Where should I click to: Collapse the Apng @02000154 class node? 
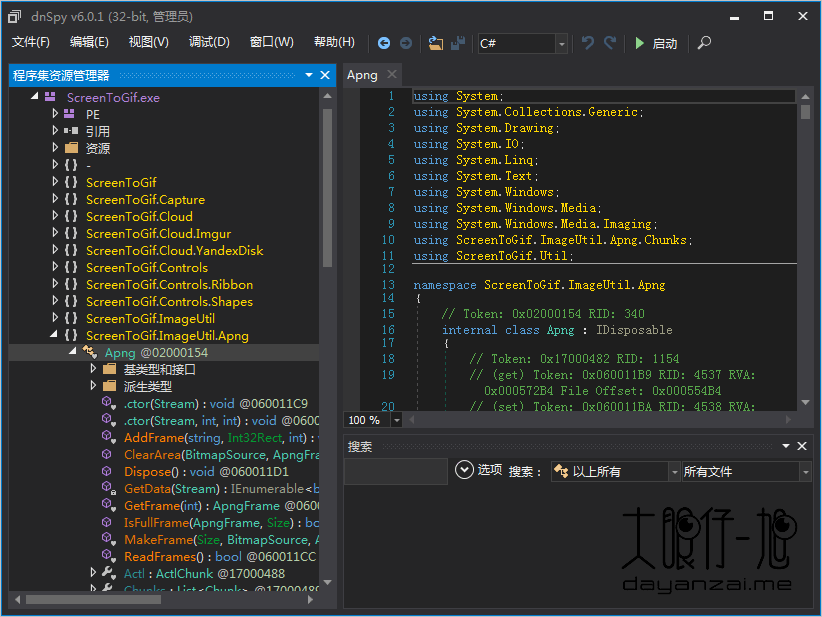point(73,351)
